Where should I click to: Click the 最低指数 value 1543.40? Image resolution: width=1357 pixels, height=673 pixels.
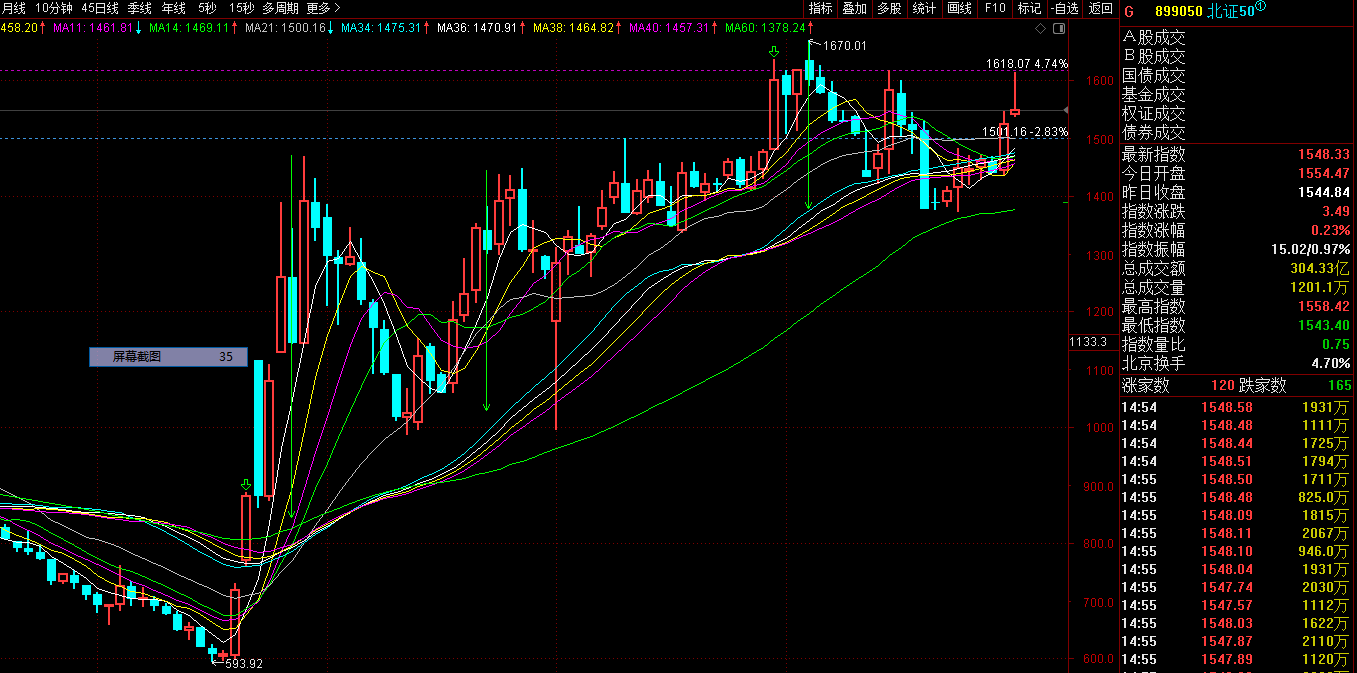(1324, 326)
